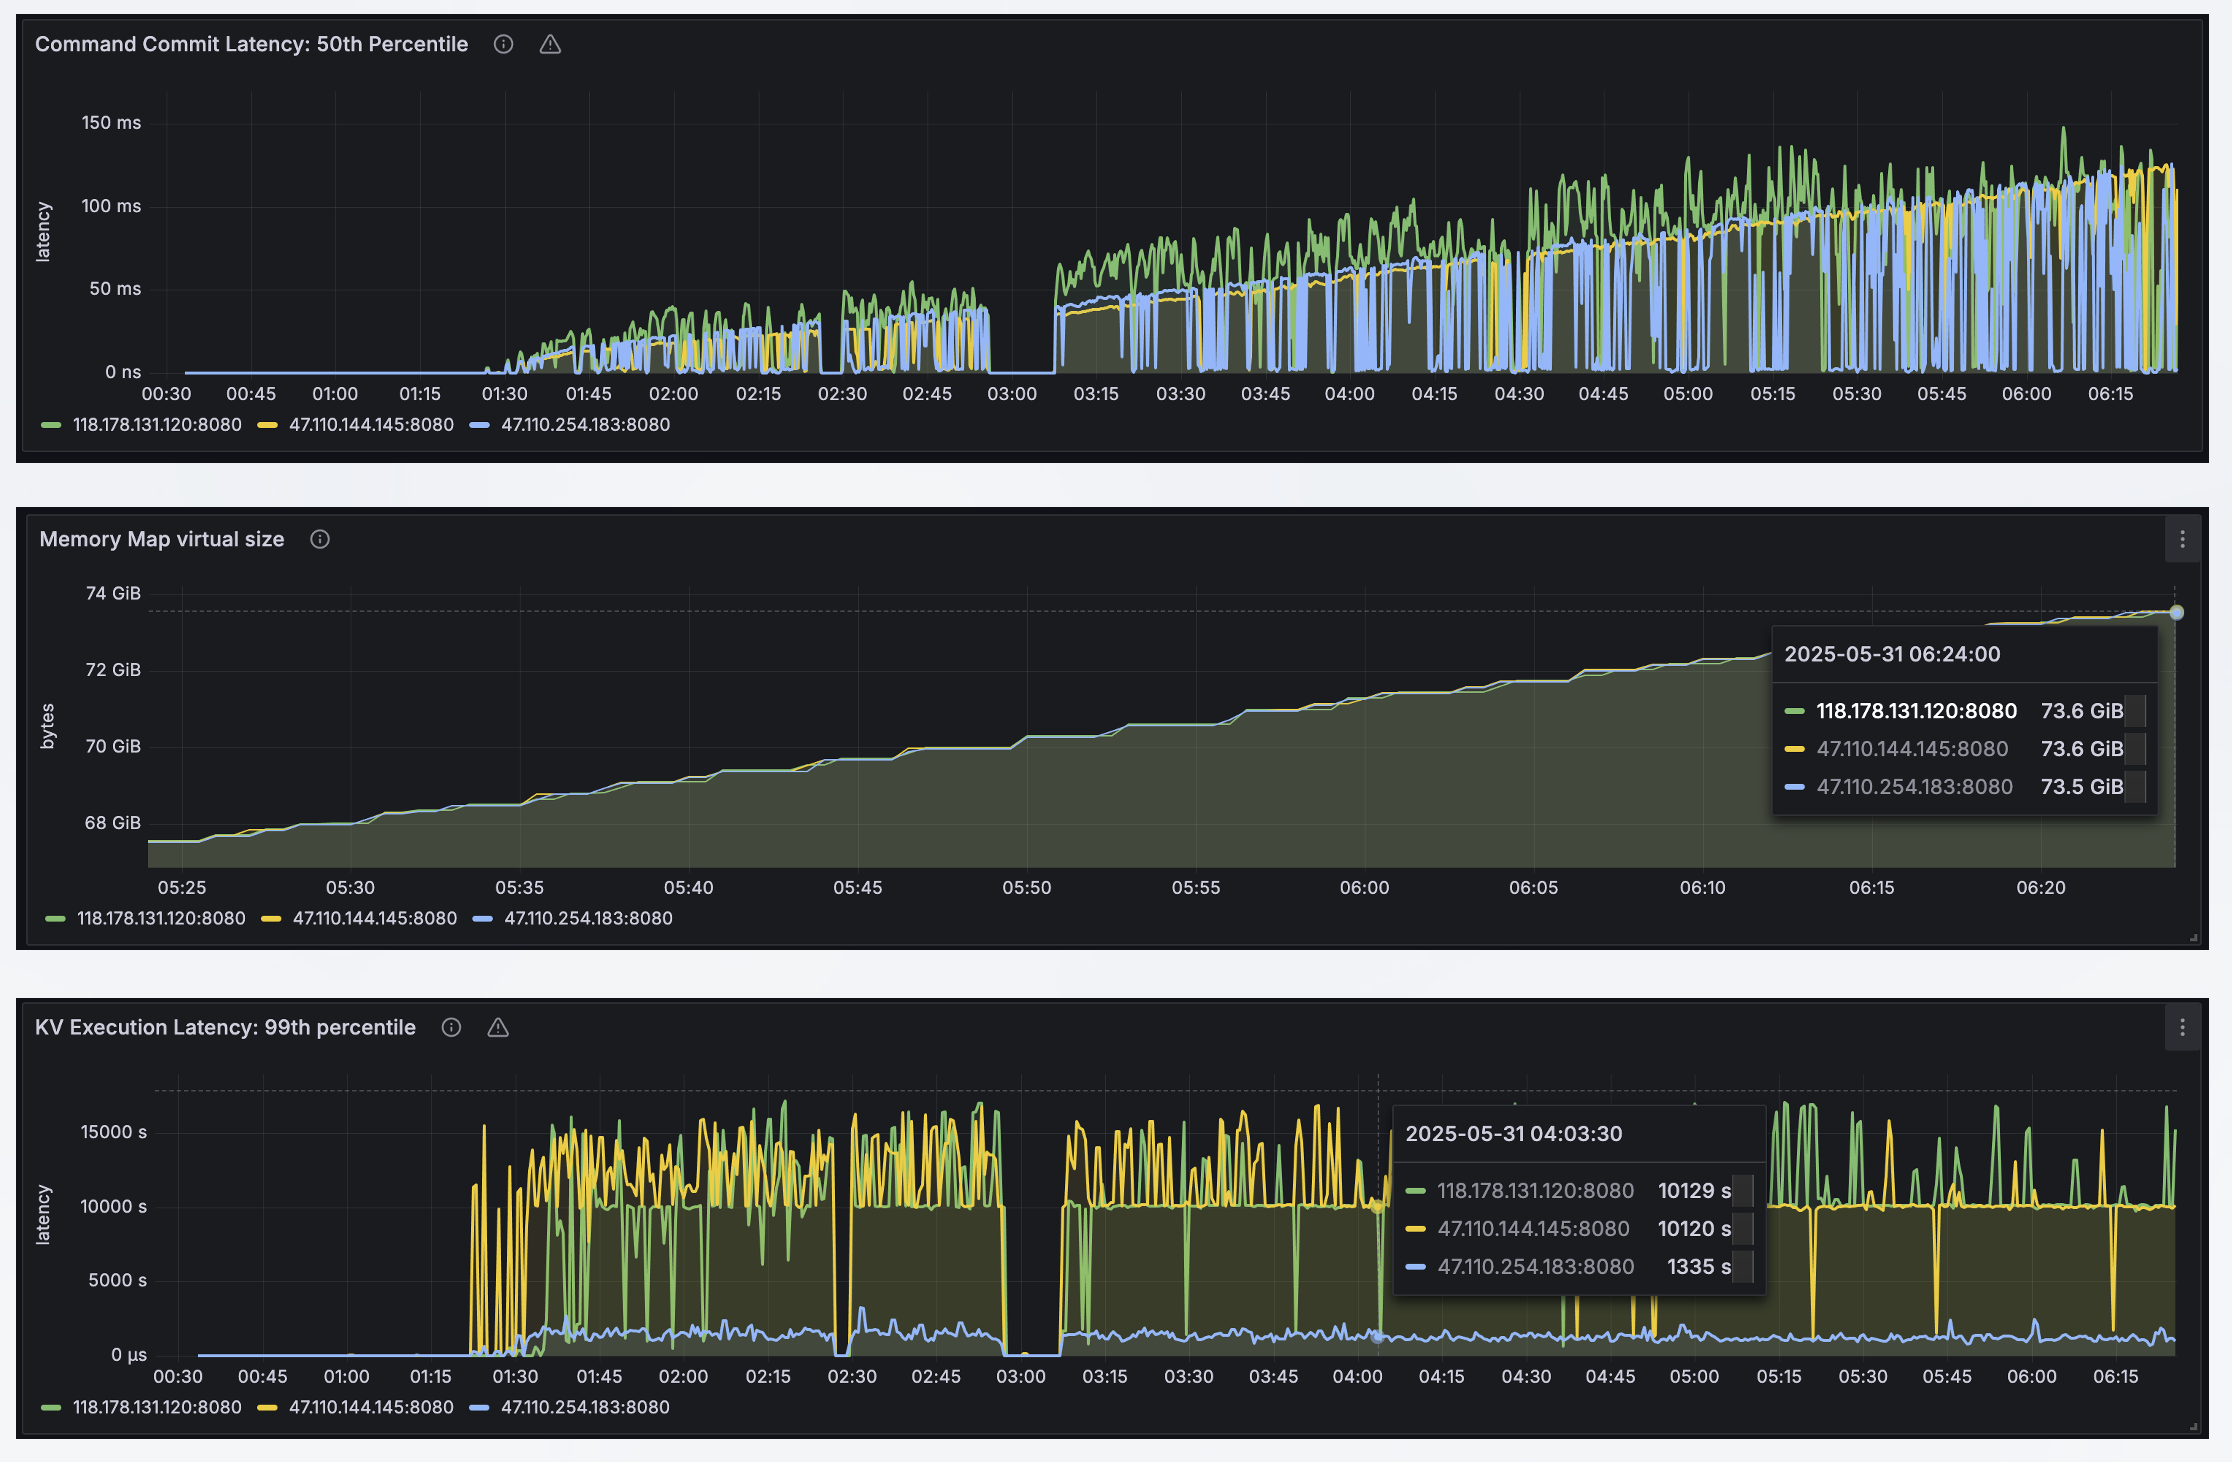
Task: Click 118.178.131.120:8080 label in Memory Map legend
Action: point(160,918)
